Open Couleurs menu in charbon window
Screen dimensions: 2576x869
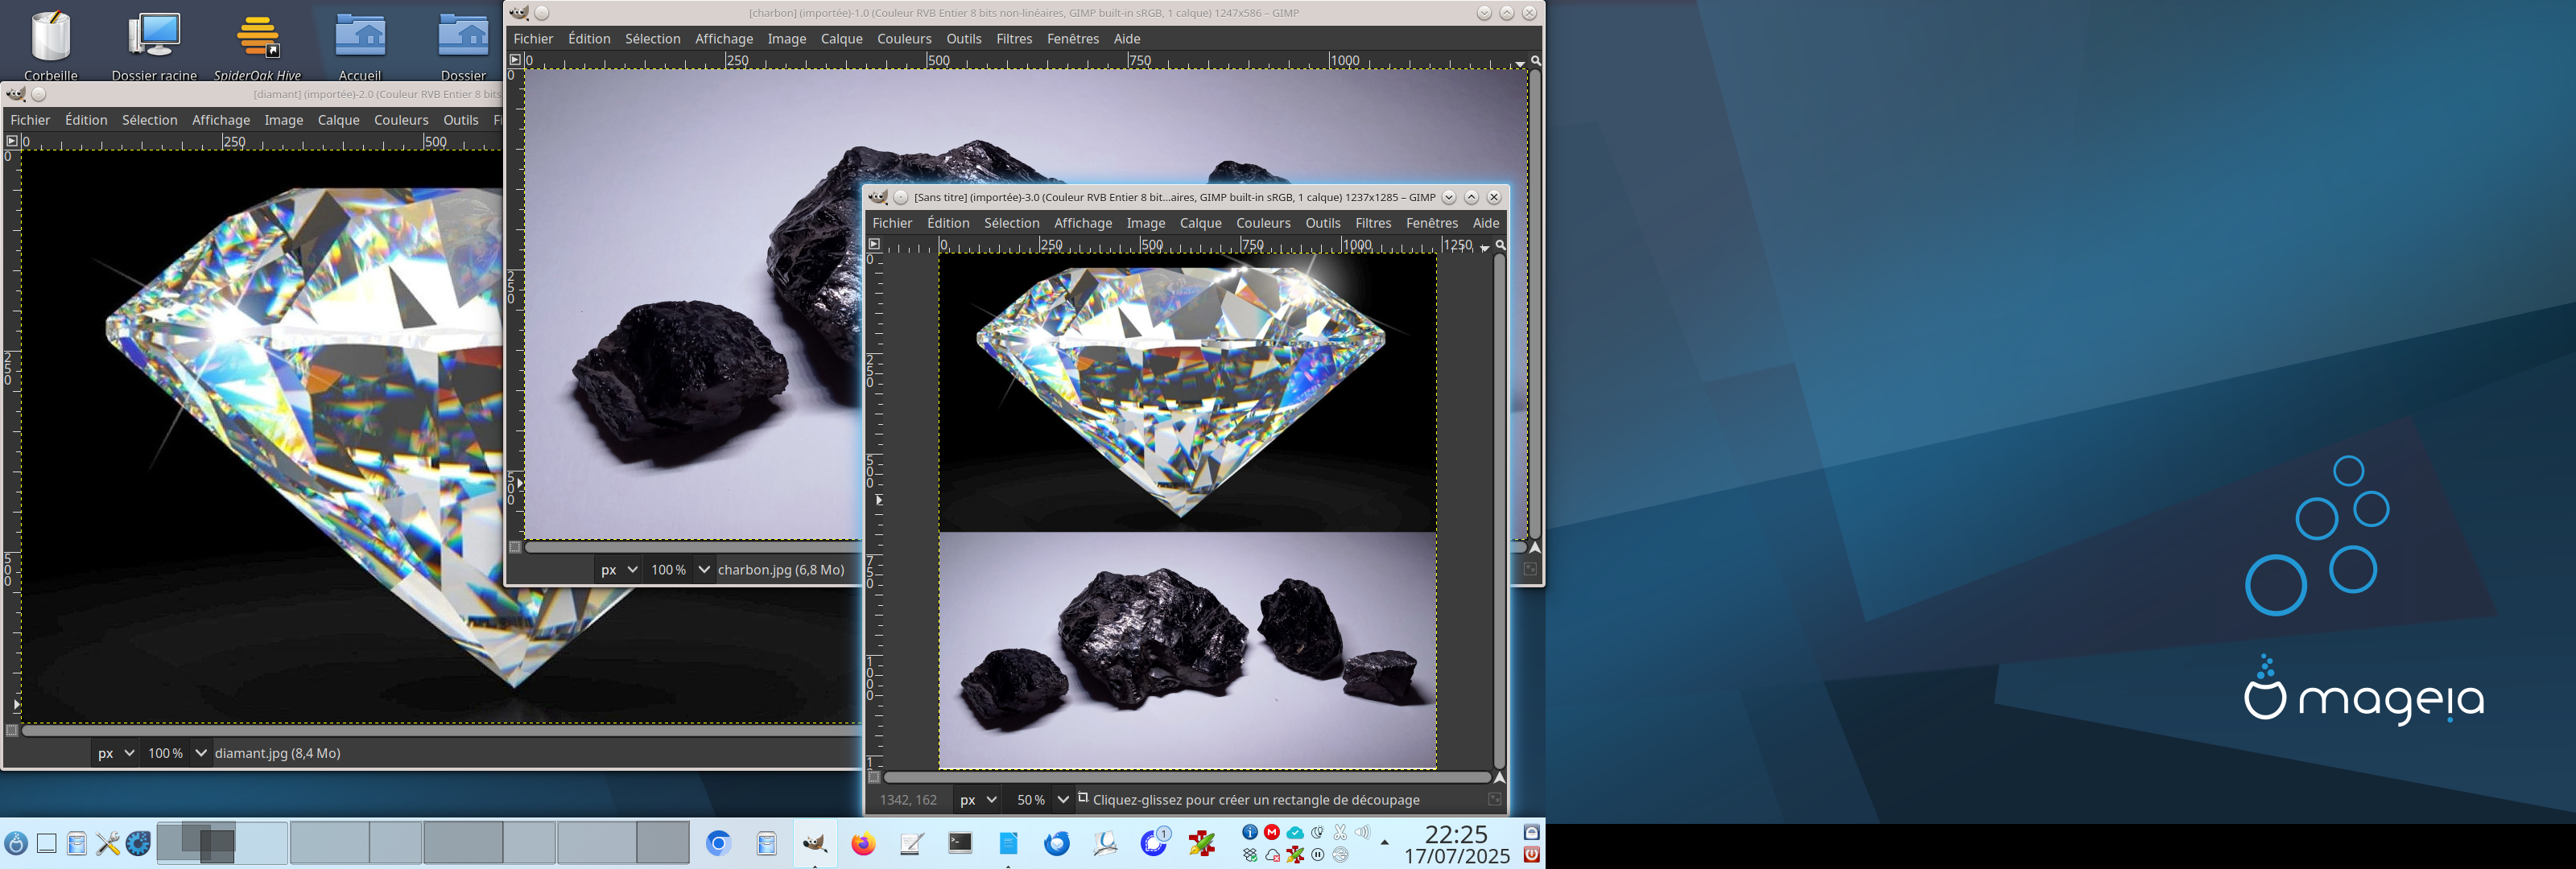[904, 39]
